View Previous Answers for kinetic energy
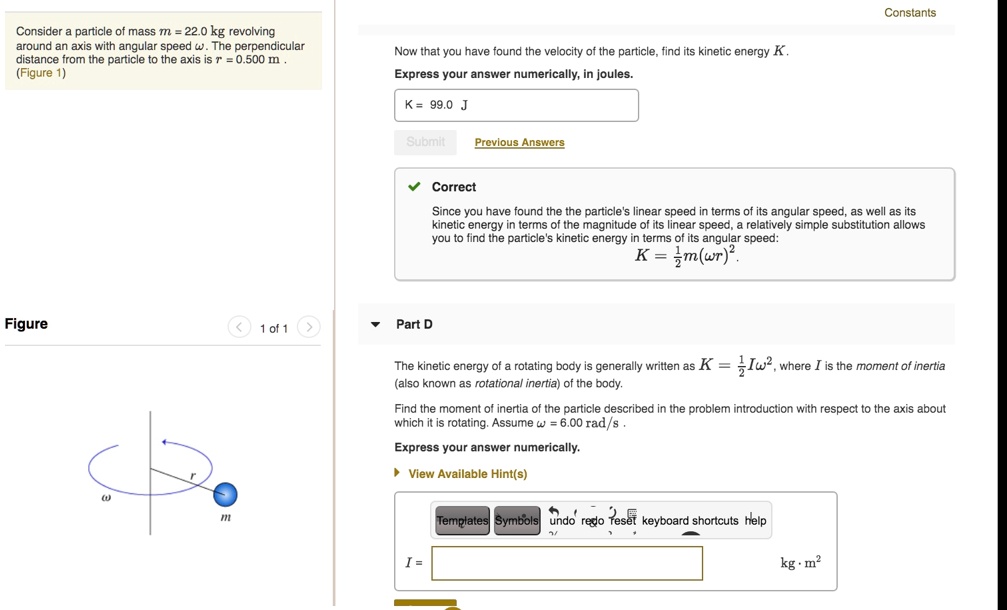This screenshot has height=610, width=1007. [x=519, y=142]
